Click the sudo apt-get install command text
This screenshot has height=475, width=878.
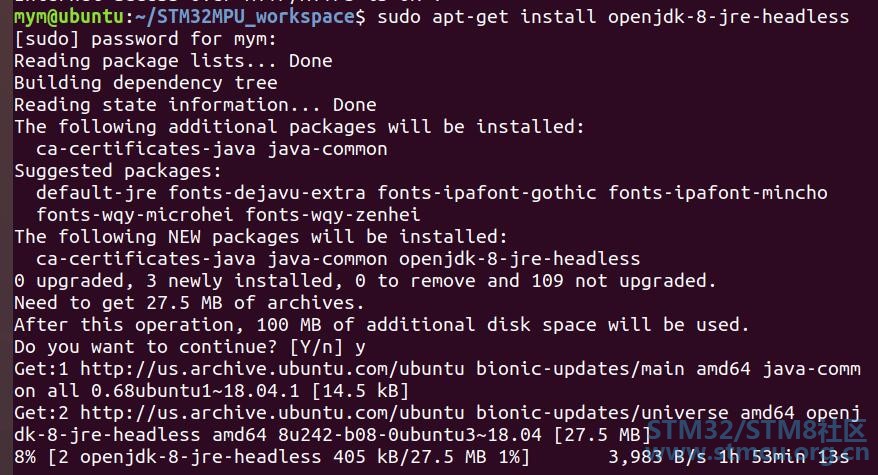pyautogui.click(x=613, y=17)
